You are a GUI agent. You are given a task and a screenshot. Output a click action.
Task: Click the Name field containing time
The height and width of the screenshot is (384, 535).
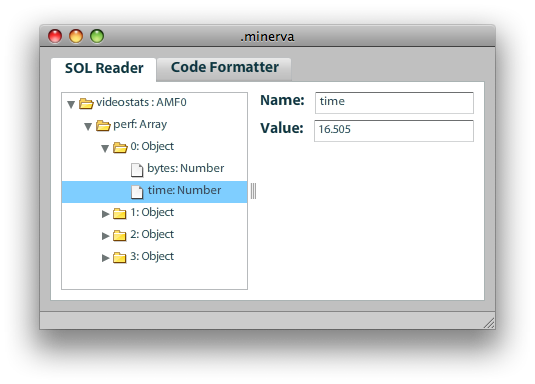394,102
